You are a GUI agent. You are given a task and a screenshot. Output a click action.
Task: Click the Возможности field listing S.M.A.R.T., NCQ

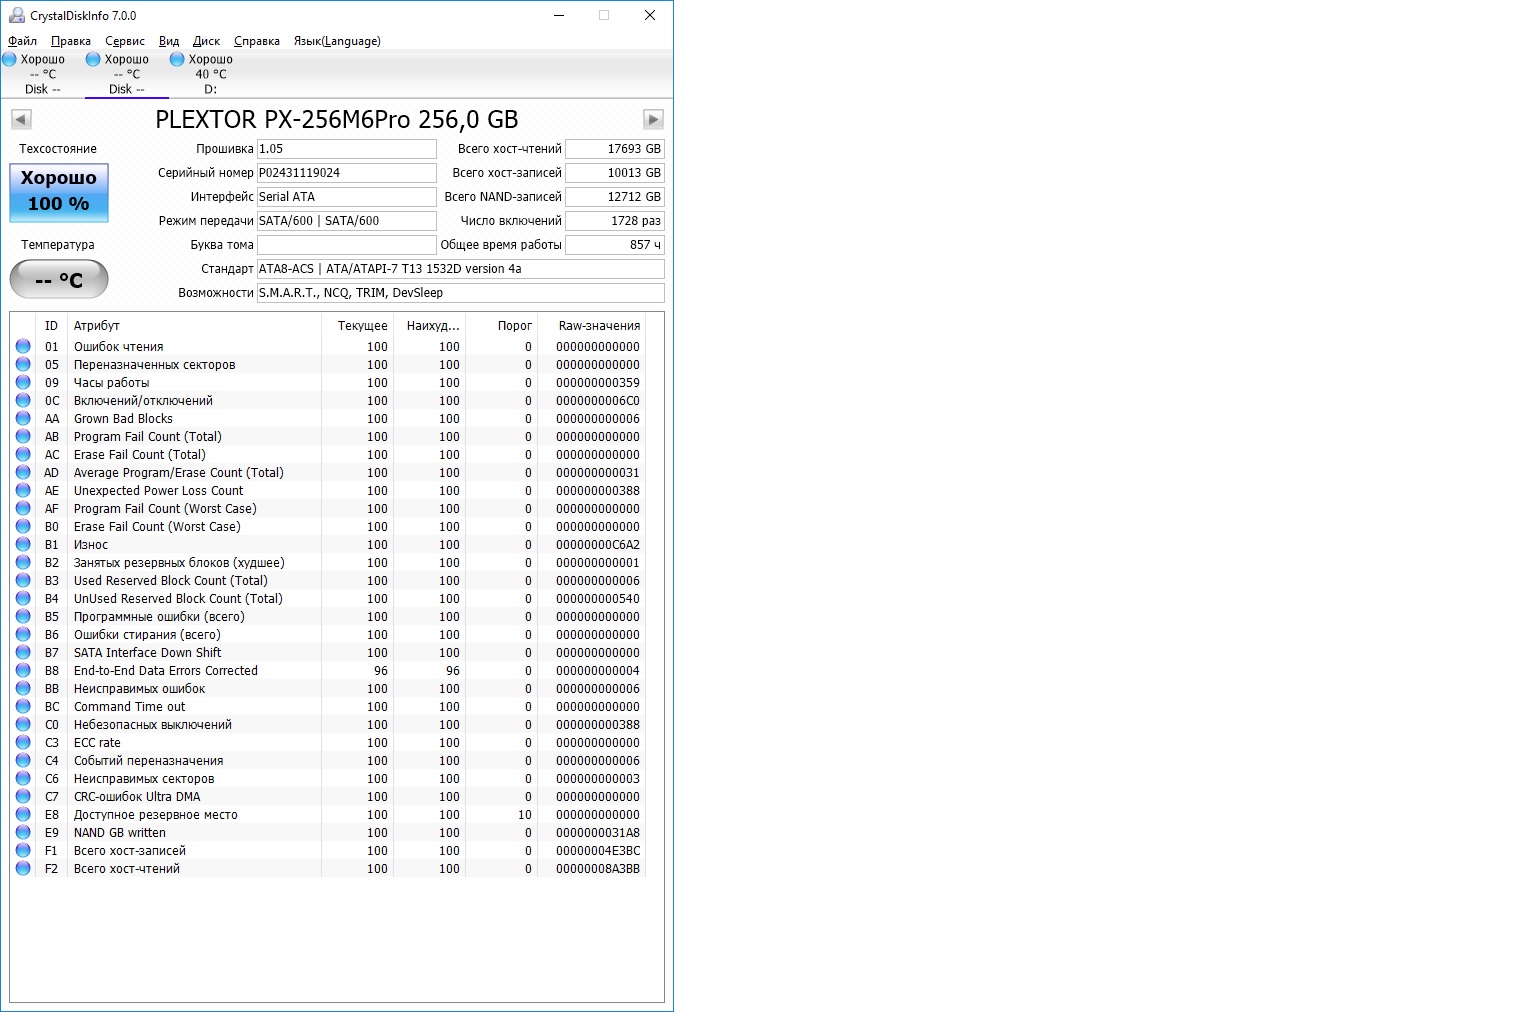460,293
